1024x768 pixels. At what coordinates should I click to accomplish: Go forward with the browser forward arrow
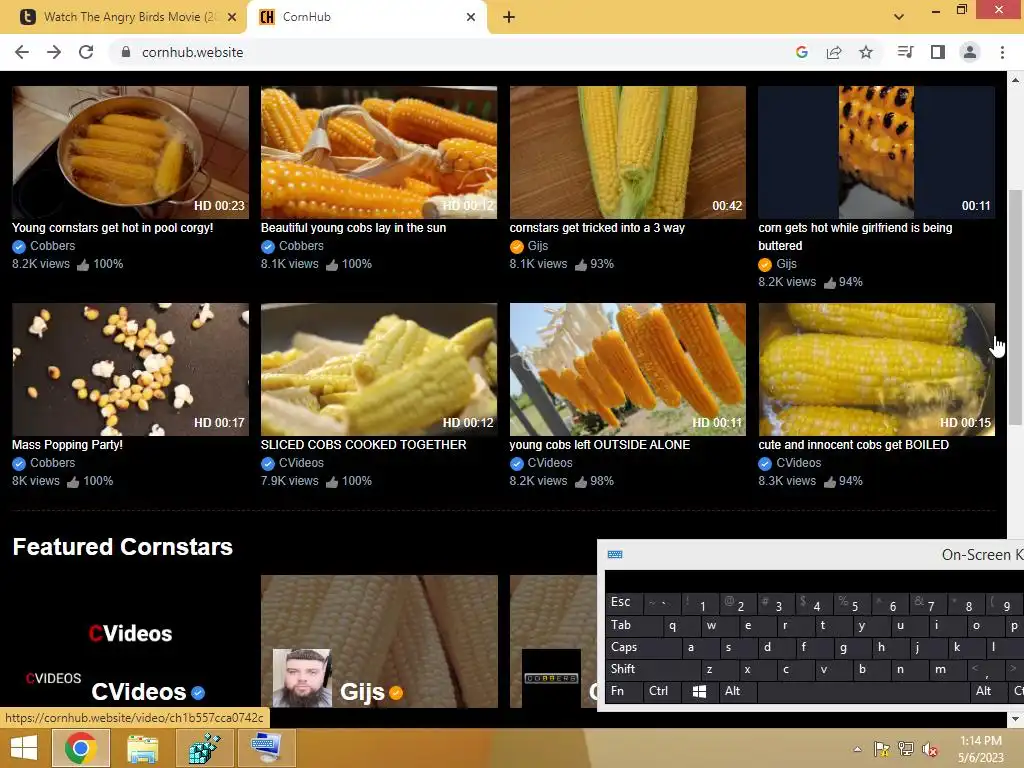coord(54,52)
